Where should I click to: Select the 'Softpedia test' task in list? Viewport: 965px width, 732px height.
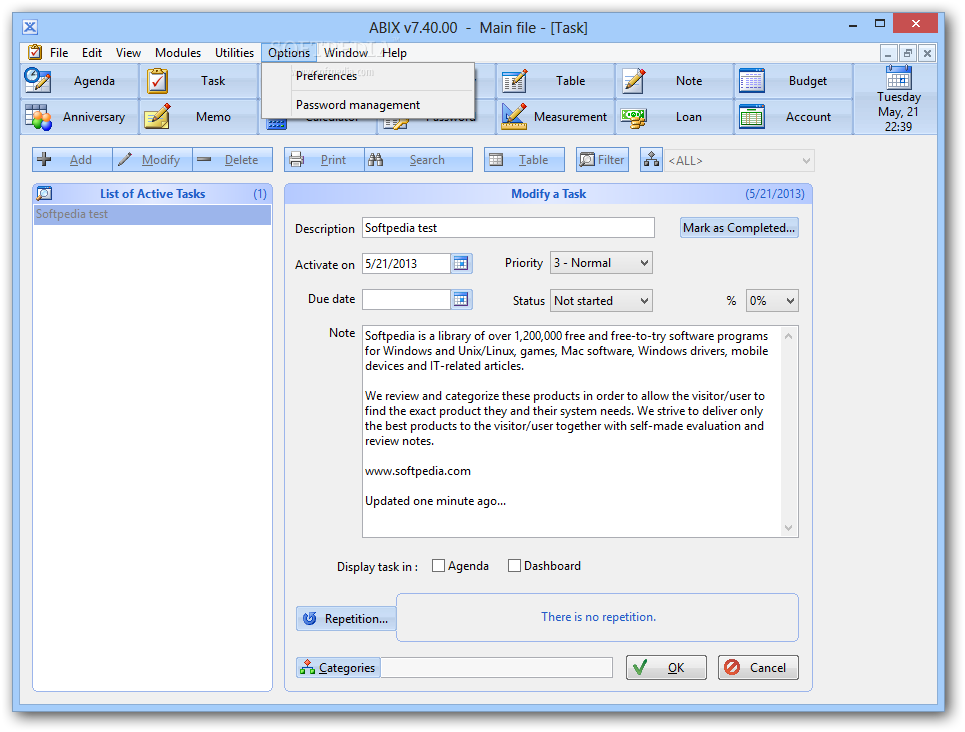[152, 214]
